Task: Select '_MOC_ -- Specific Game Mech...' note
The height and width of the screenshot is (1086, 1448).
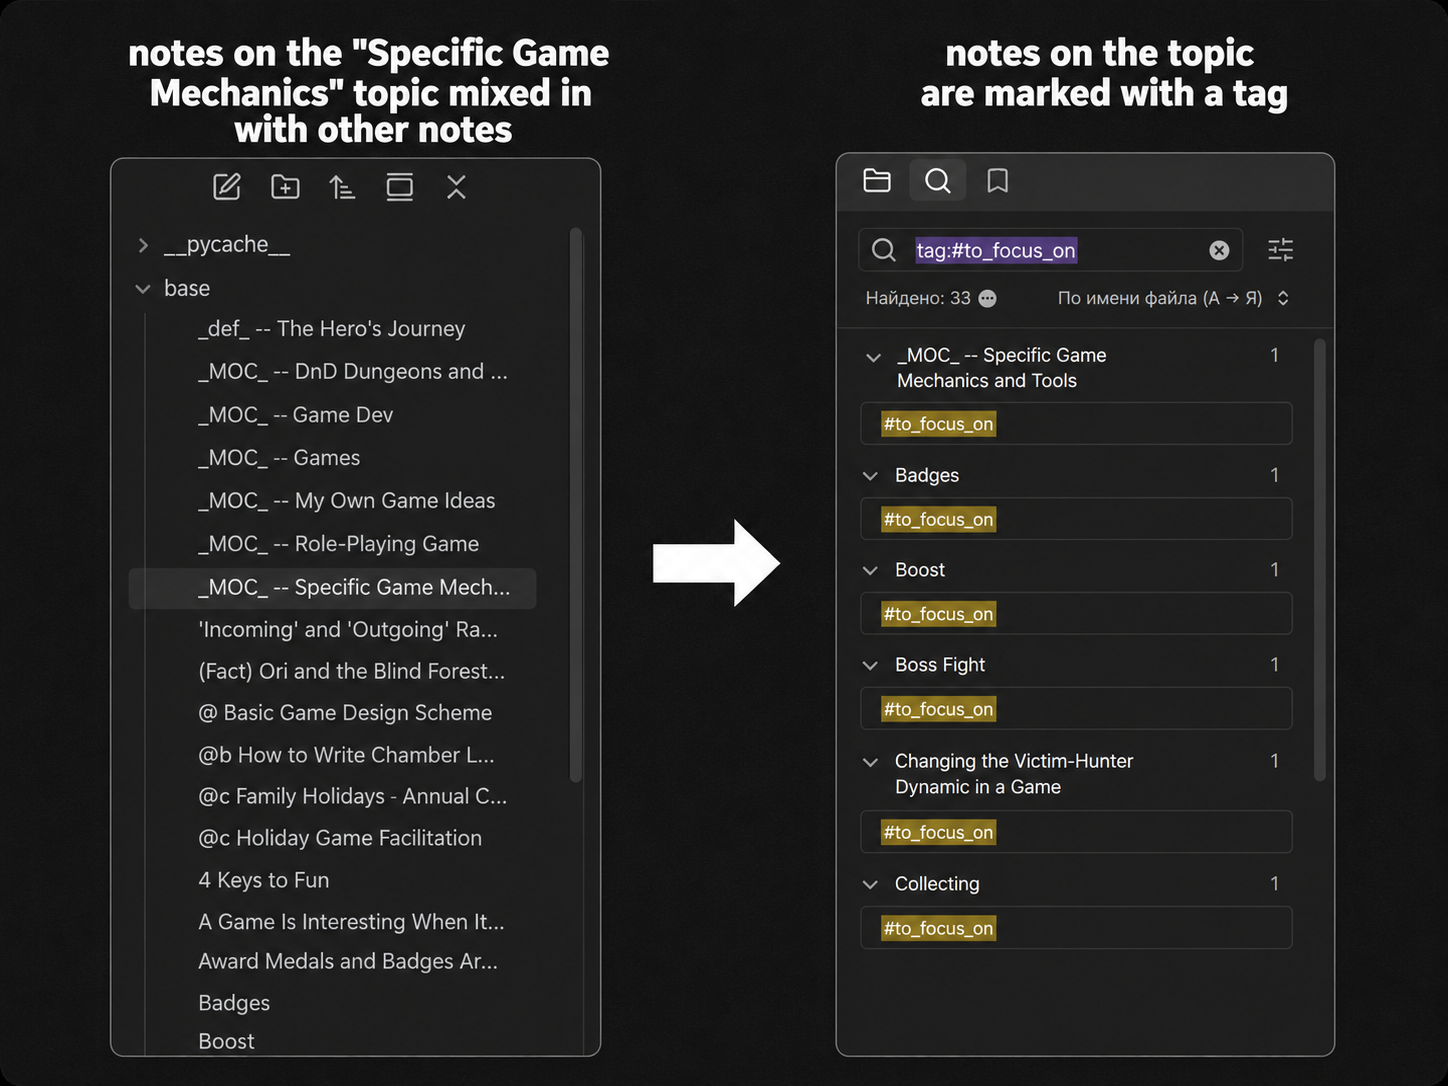Action: pyautogui.click(x=333, y=588)
